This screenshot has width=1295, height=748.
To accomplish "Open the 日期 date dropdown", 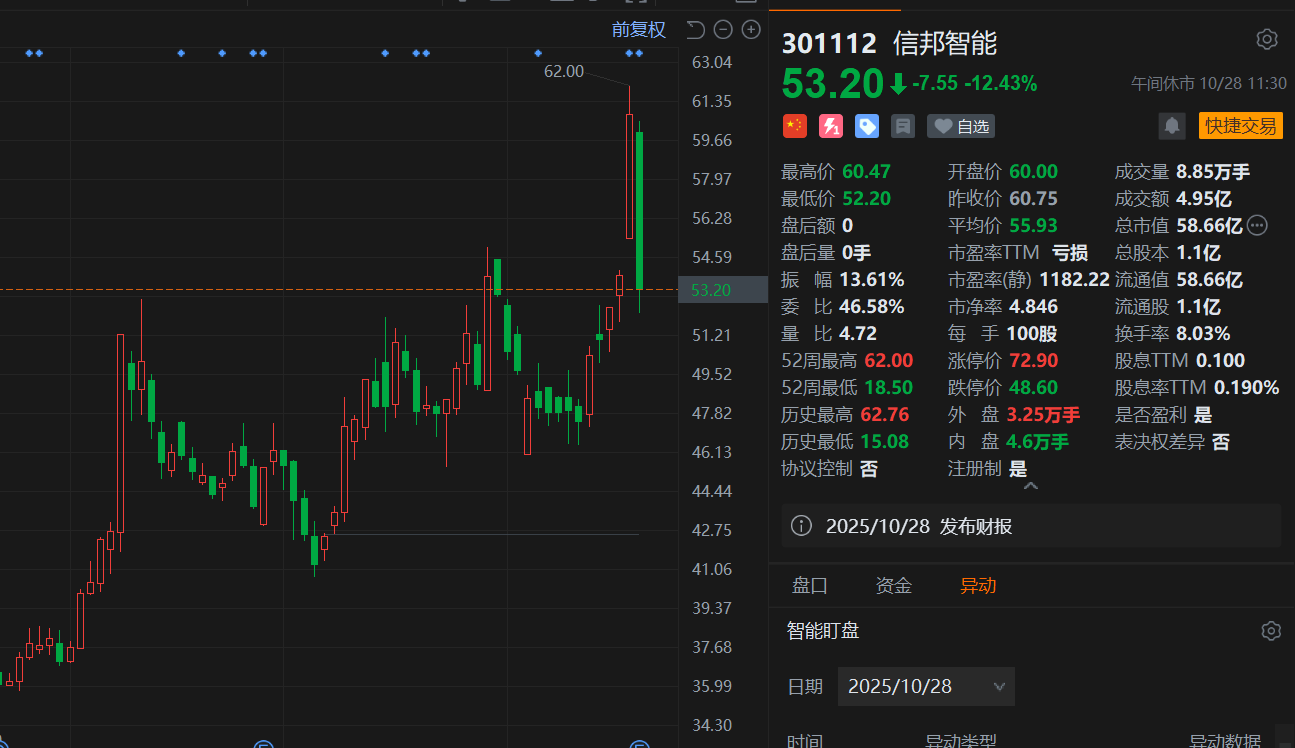I will [926, 687].
